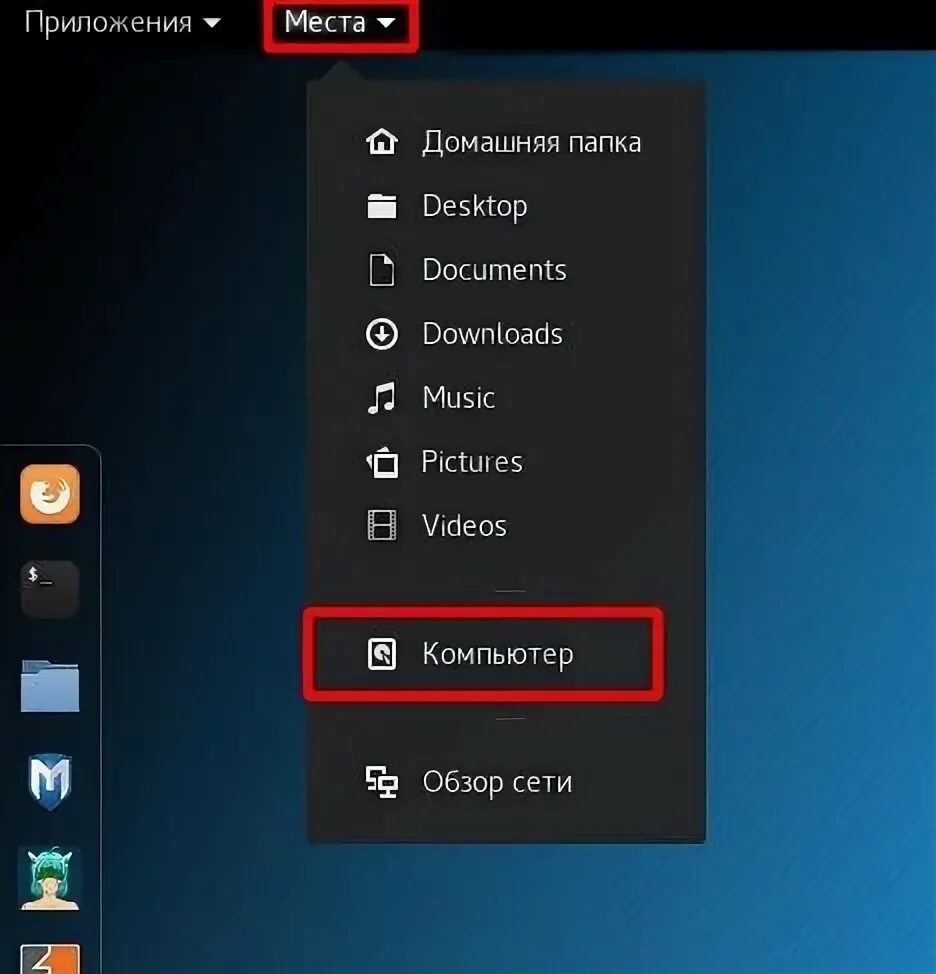The height and width of the screenshot is (974, 936).
Task: Click the Documents page icon
Action: coord(381,270)
